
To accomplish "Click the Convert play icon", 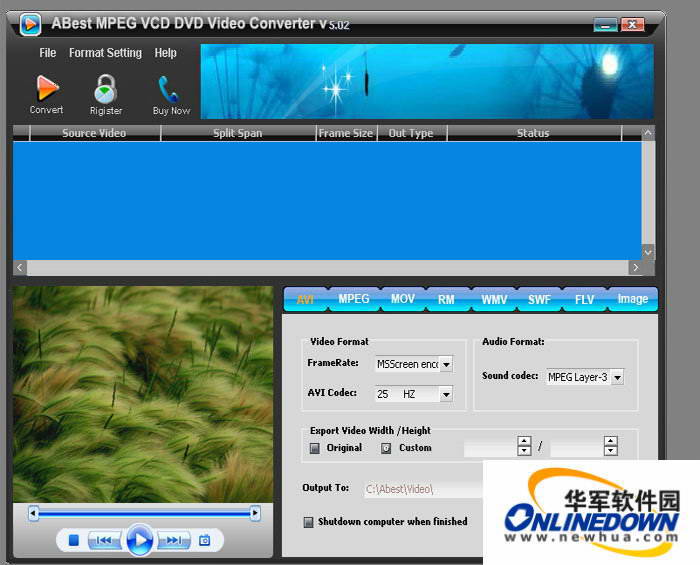I will coord(47,87).
